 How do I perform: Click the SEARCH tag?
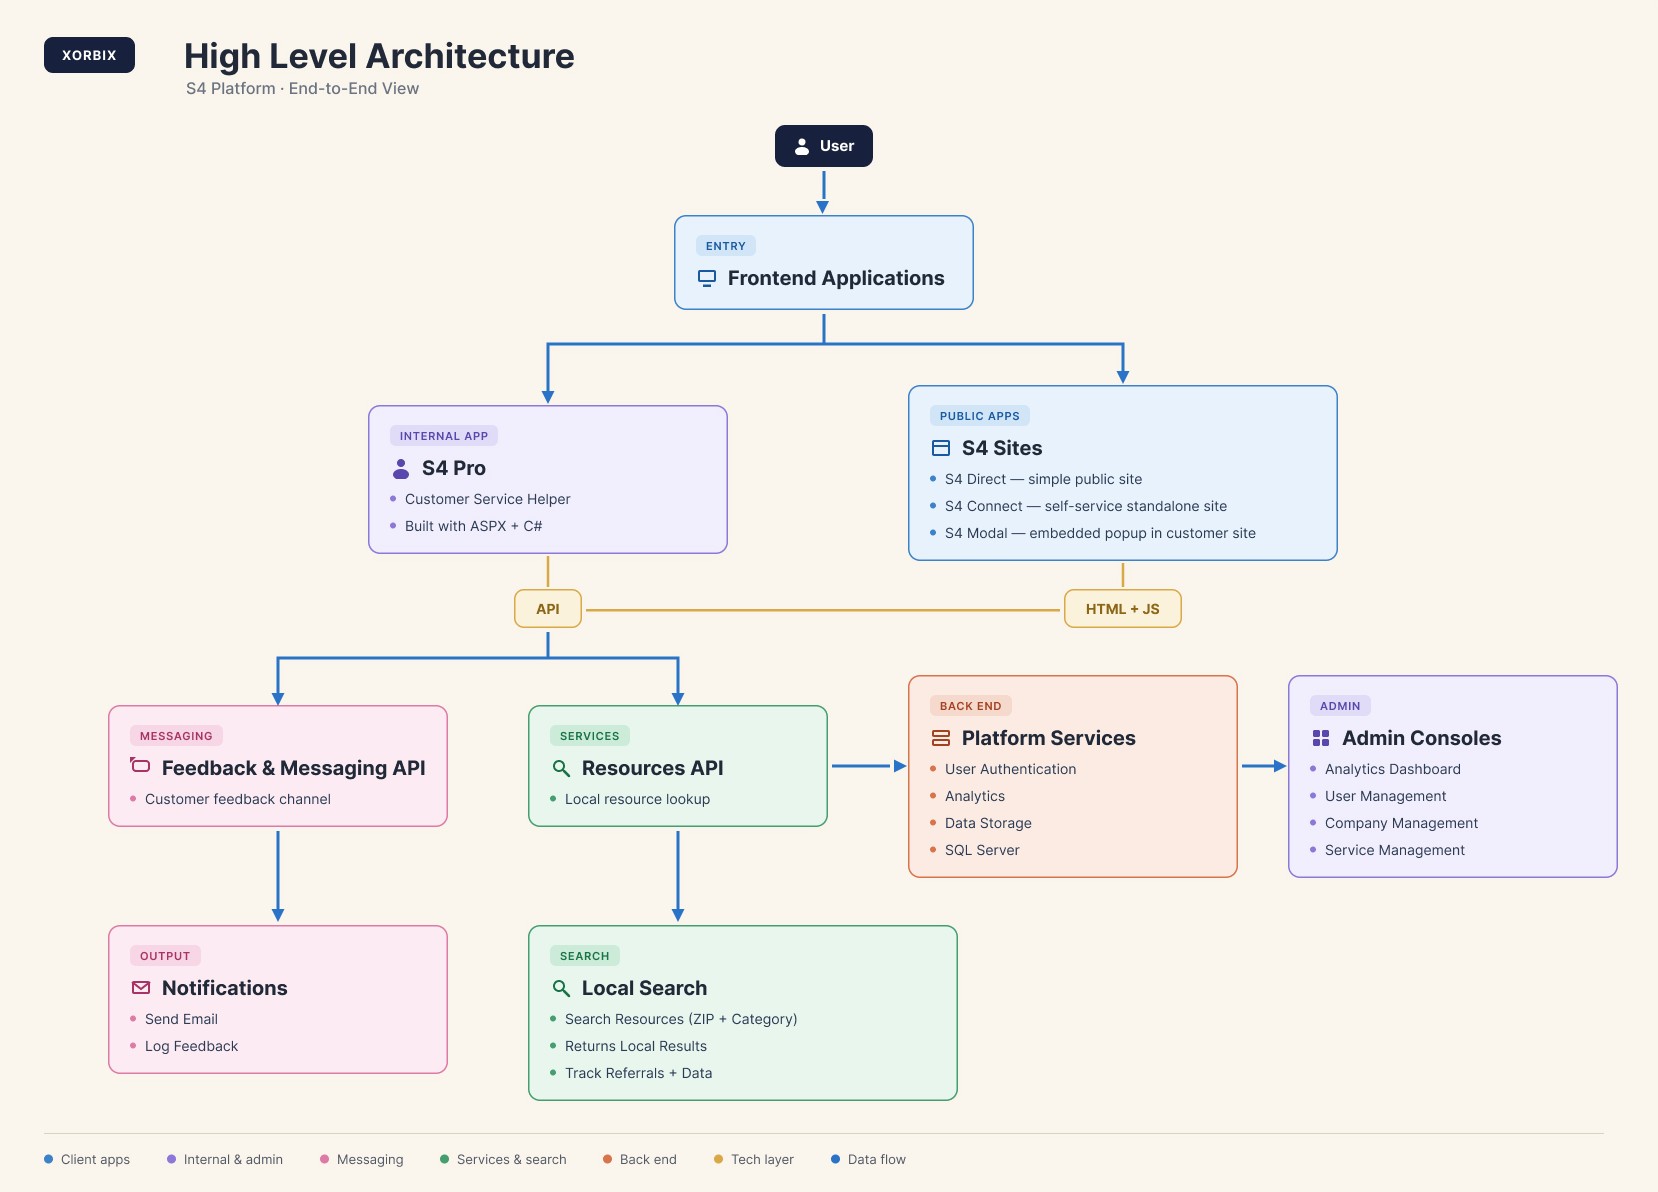coord(585,956)
